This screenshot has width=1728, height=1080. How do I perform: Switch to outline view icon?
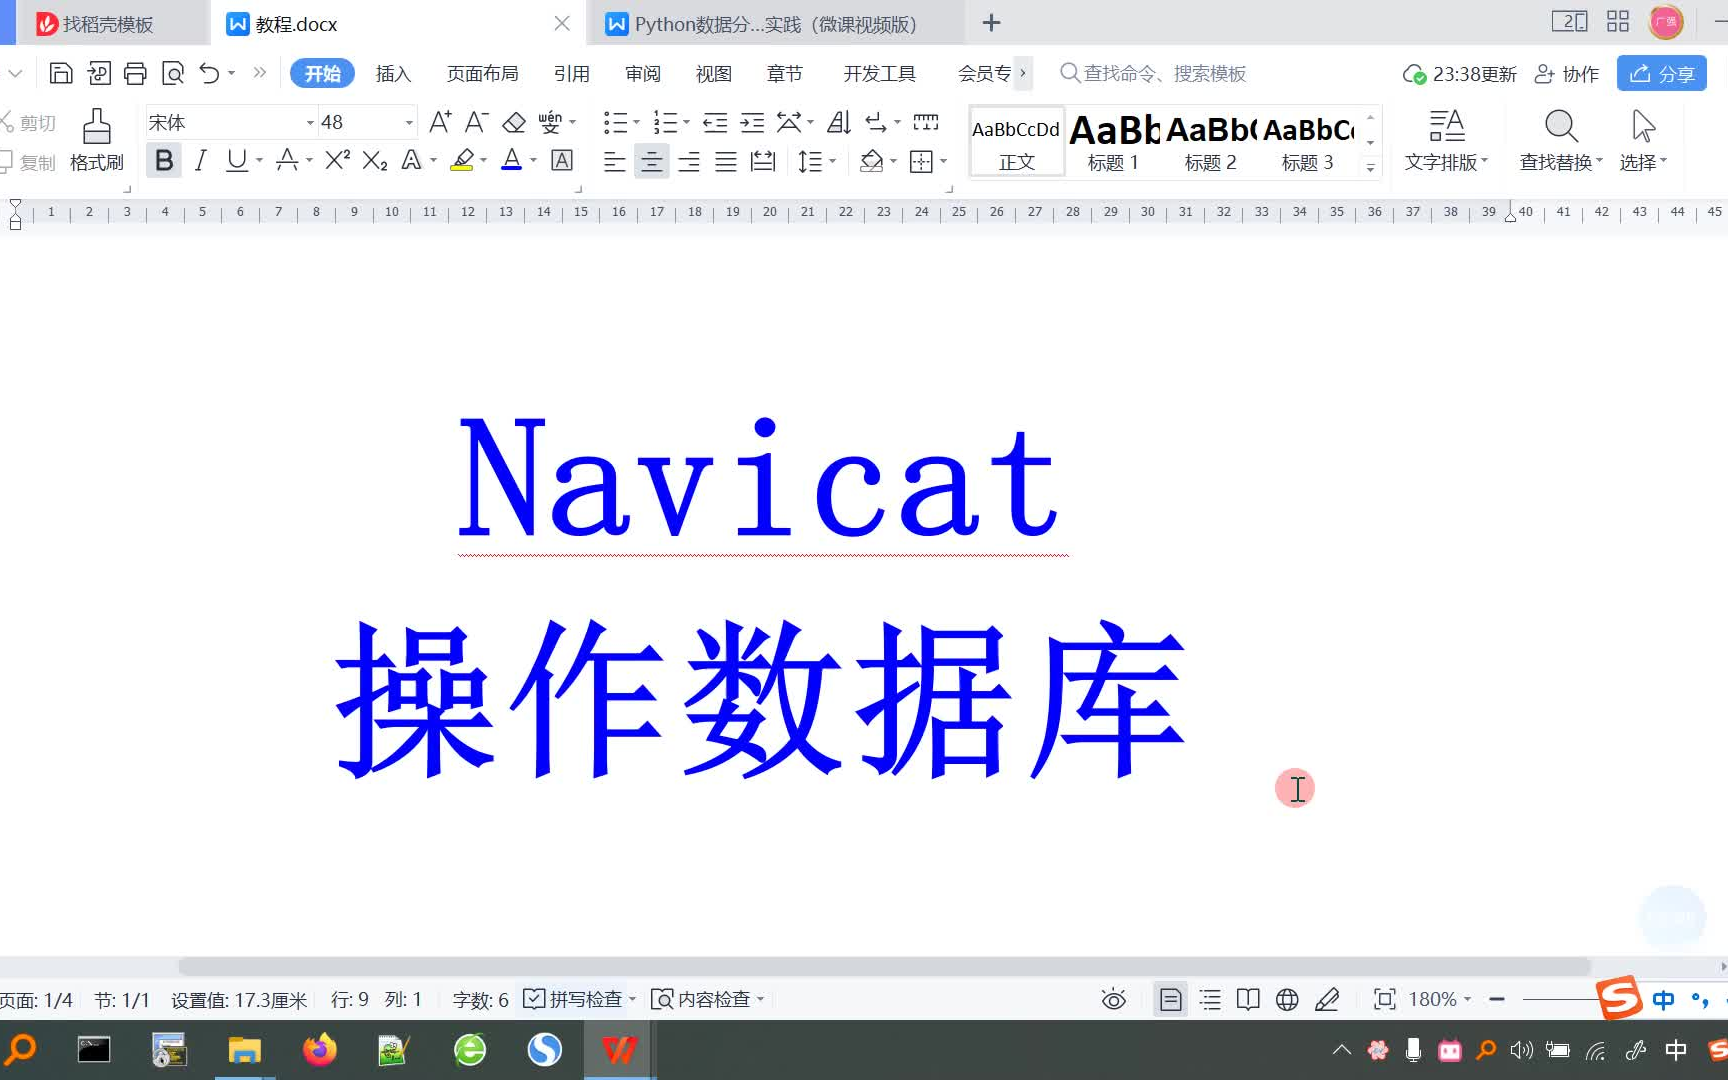click(x=1210, y=999)
